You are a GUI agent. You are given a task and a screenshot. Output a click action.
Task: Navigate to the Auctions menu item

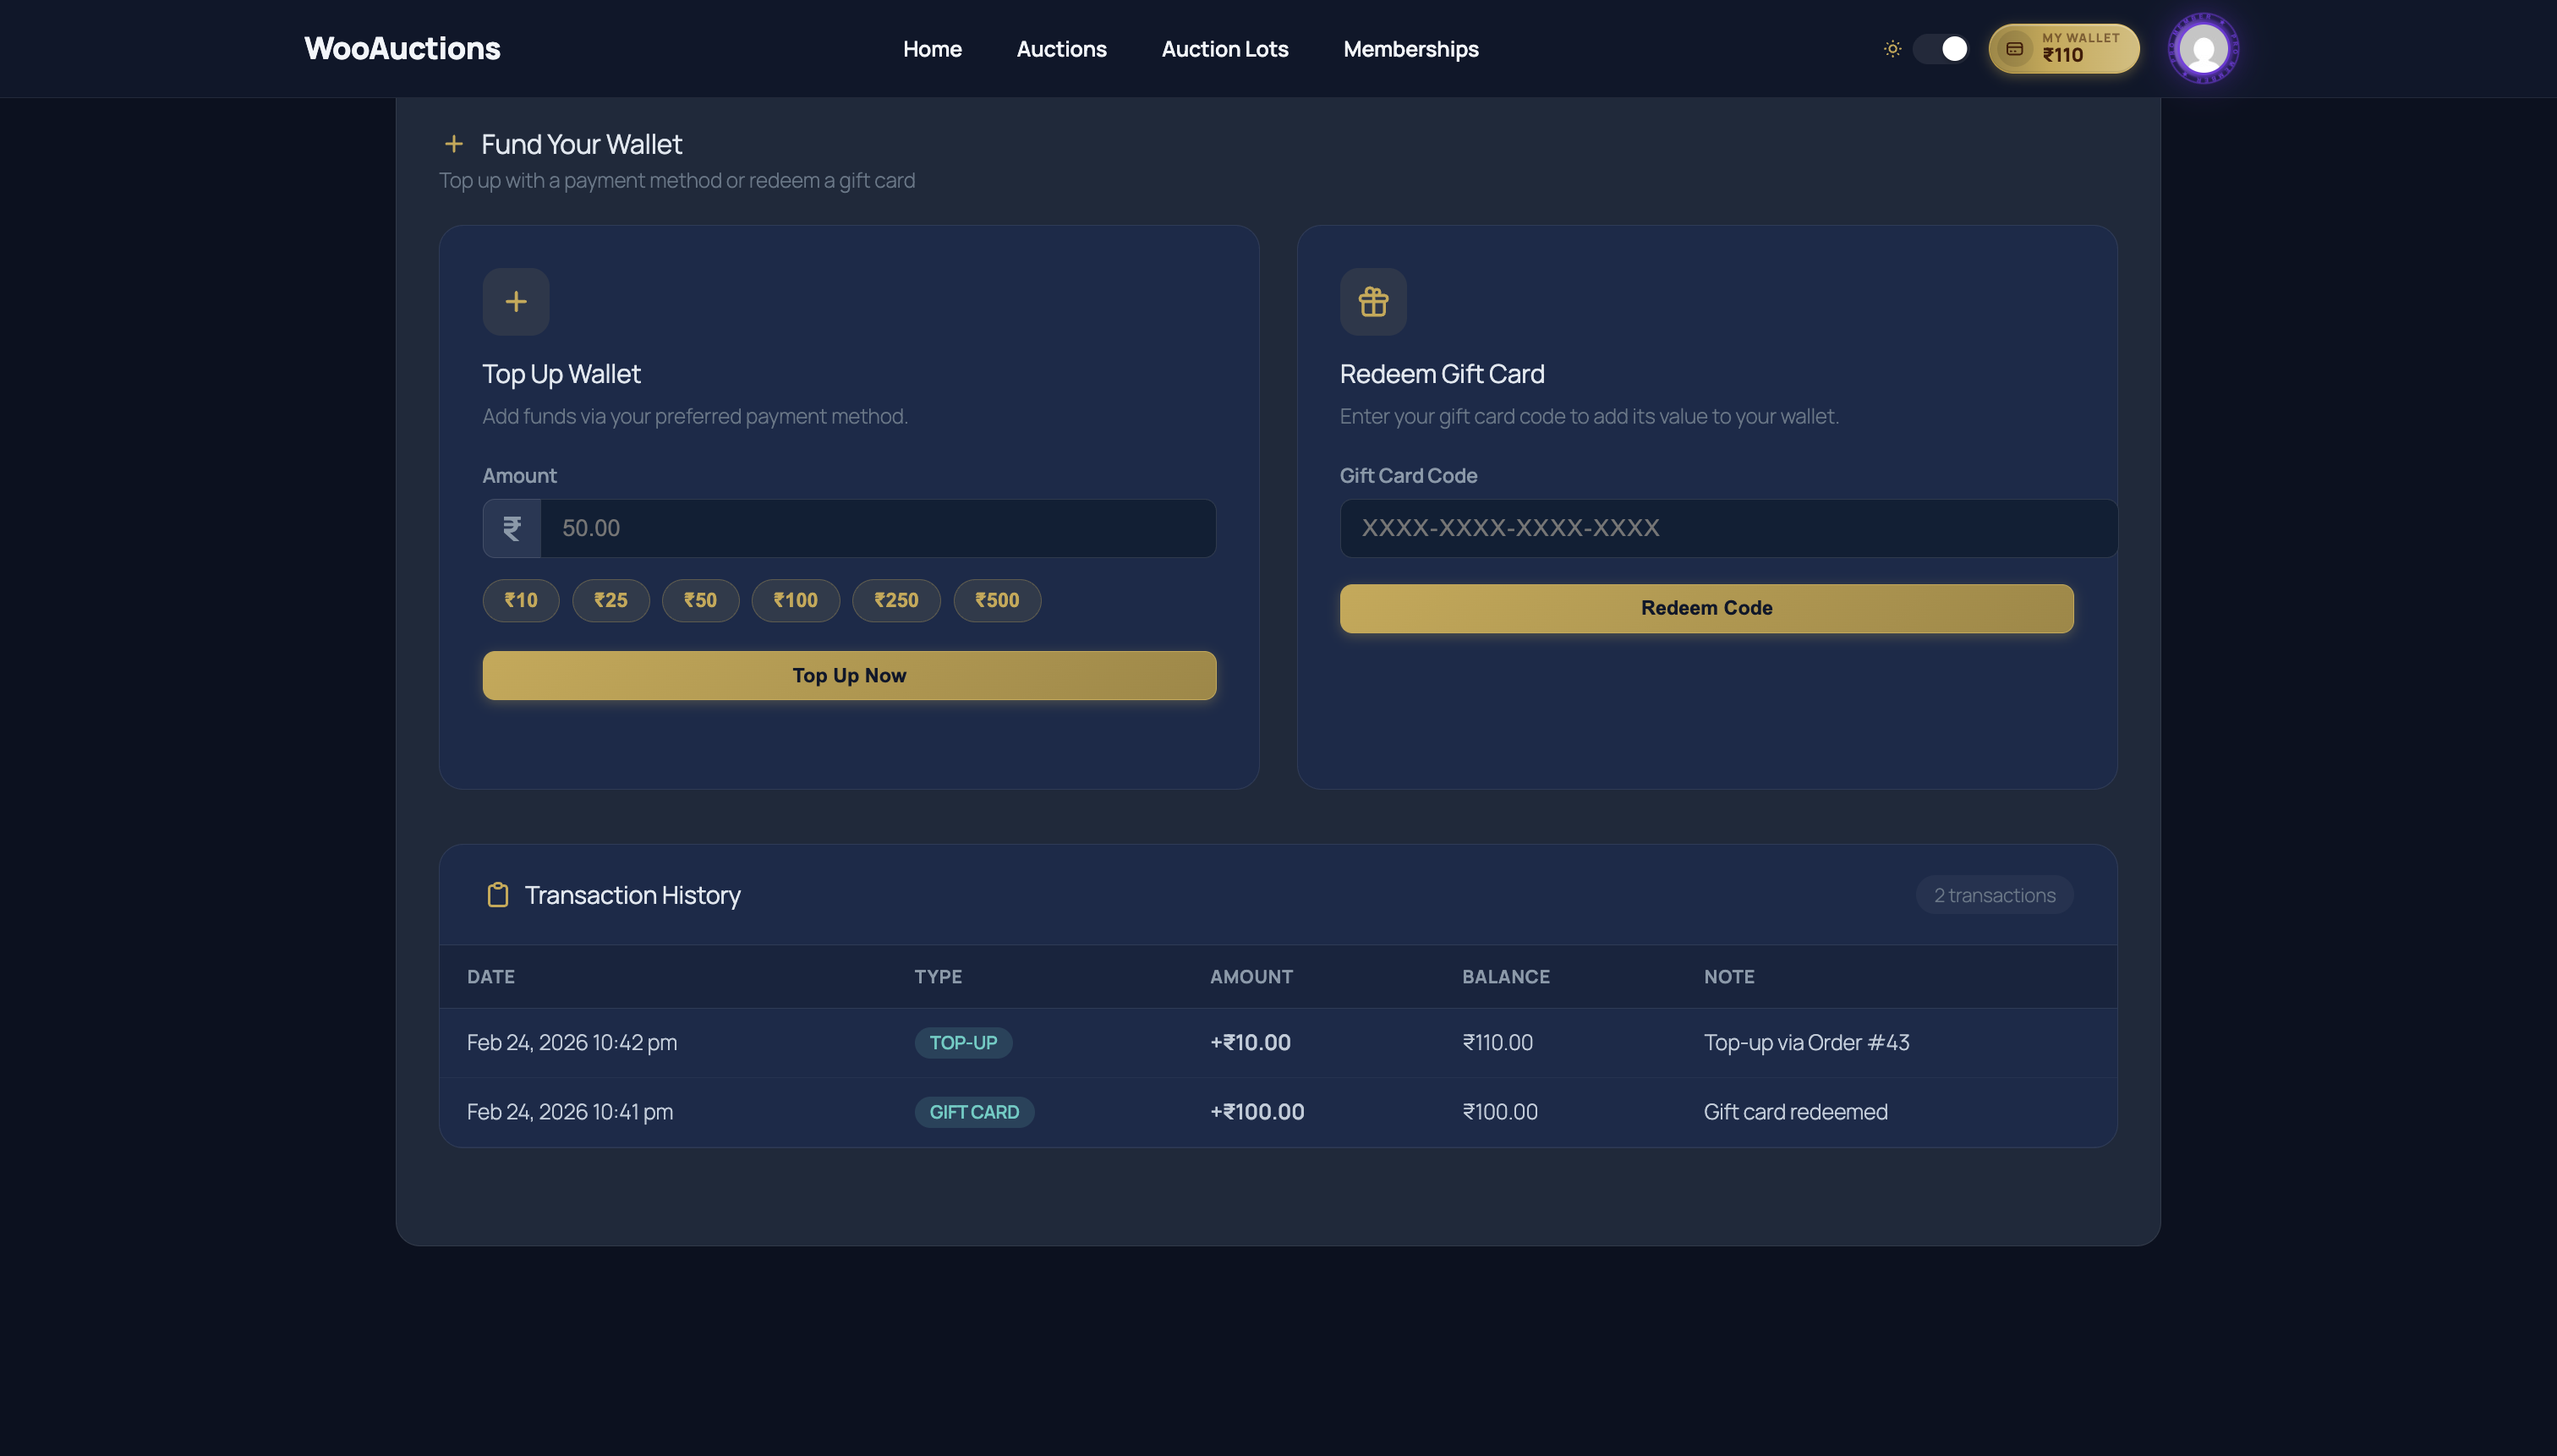pos(1062,49)
